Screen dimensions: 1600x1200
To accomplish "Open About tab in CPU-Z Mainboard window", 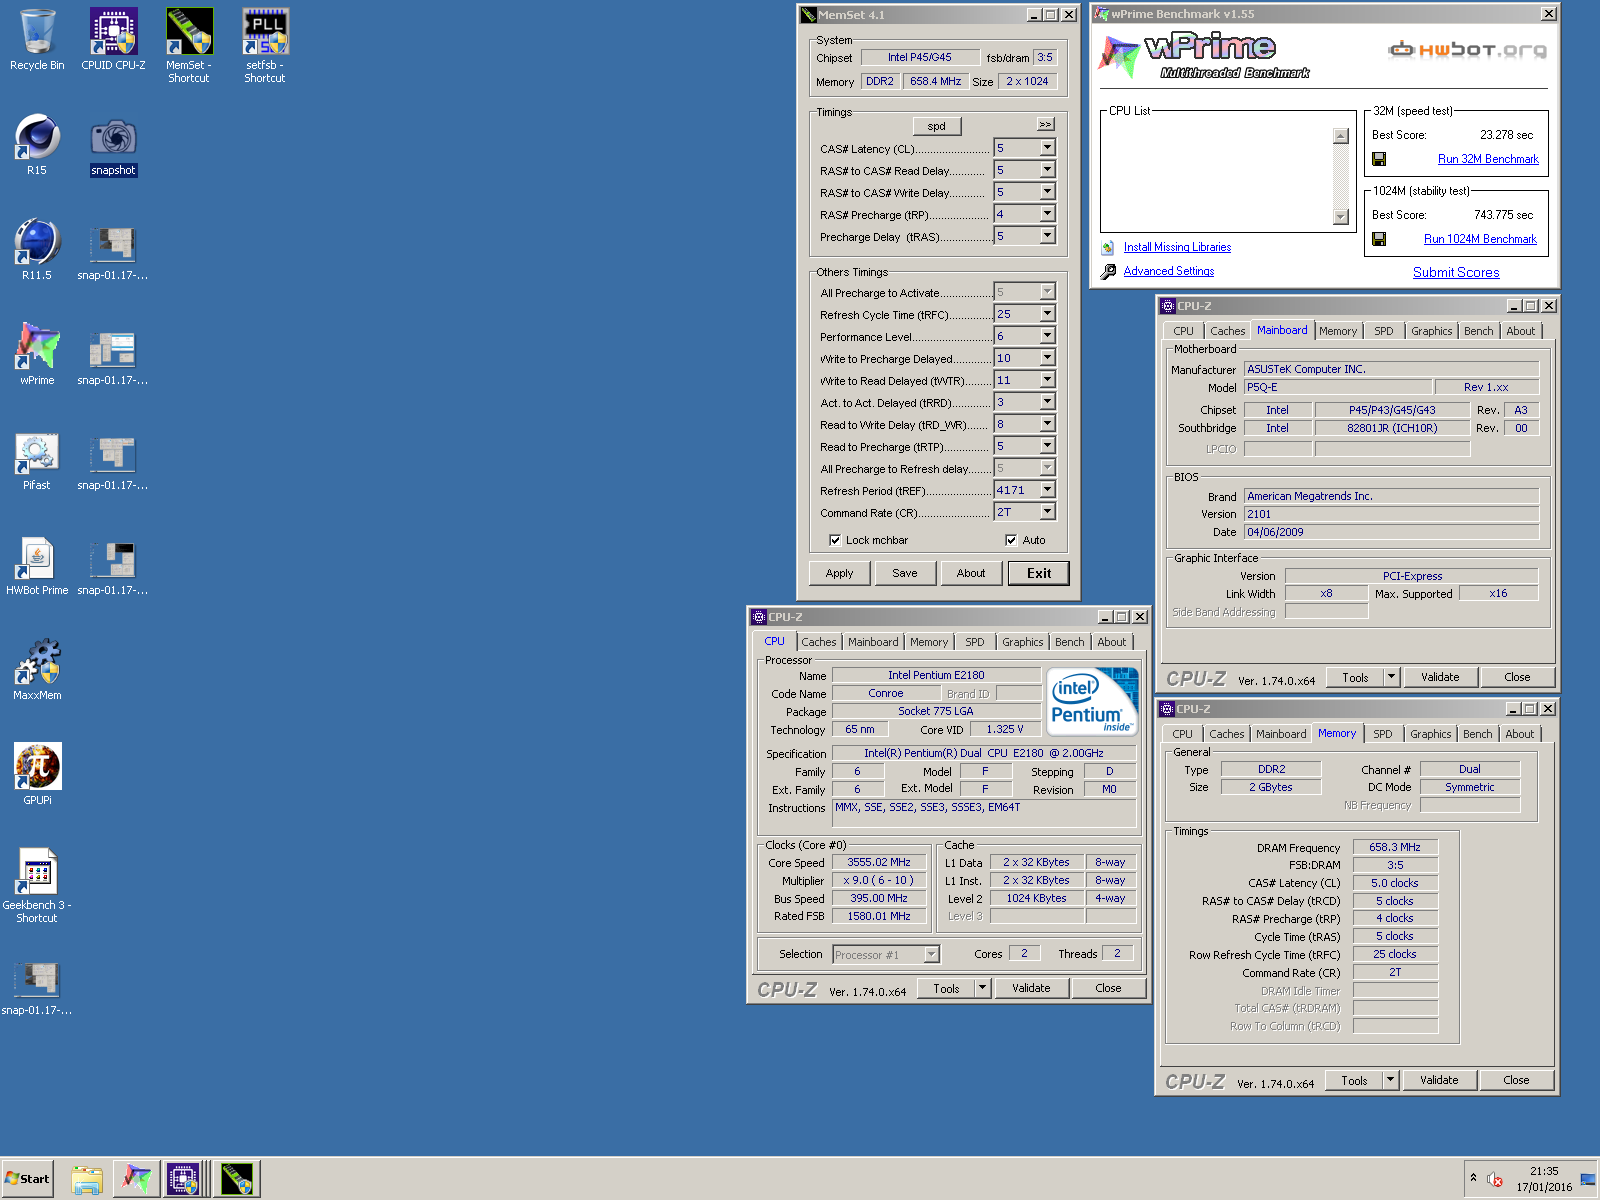I will 1520,331.
